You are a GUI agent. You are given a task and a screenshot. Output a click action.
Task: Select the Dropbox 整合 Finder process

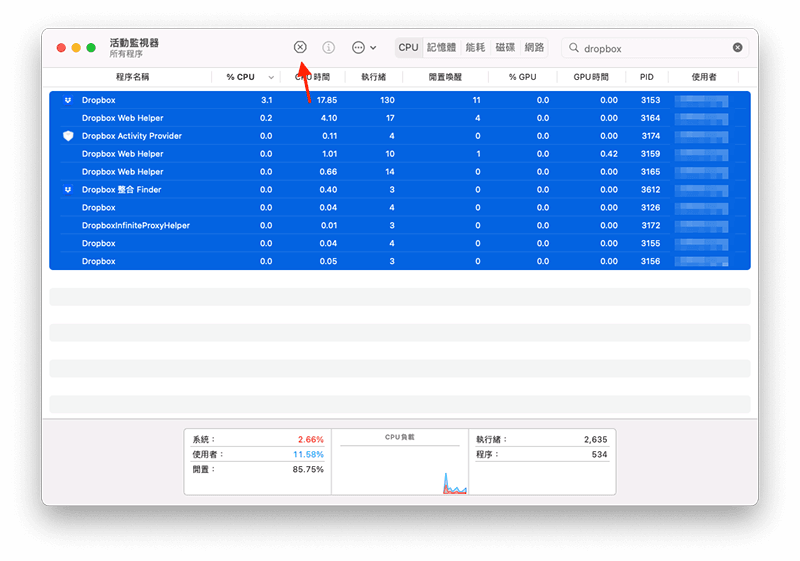pyautogui.click(x=400, y=189)
